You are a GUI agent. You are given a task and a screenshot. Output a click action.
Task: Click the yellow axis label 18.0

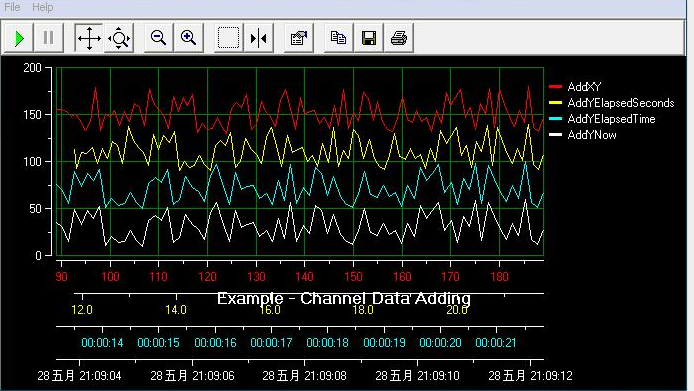click(363, 310)
